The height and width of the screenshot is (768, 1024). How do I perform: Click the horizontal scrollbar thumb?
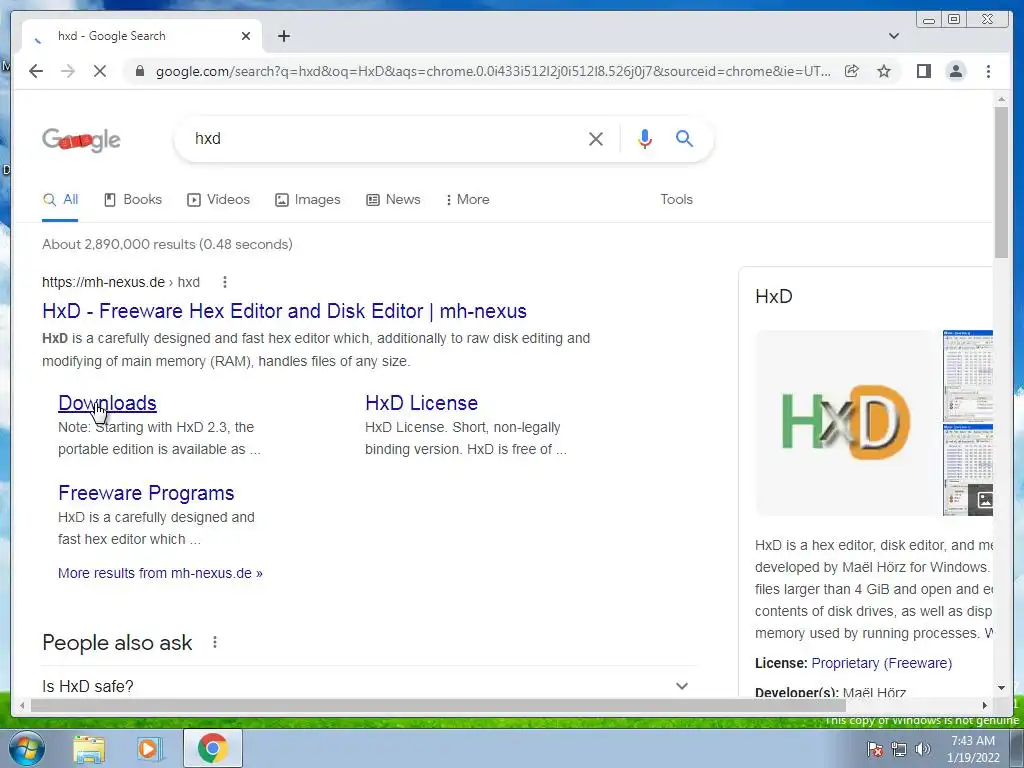[438, 705]
